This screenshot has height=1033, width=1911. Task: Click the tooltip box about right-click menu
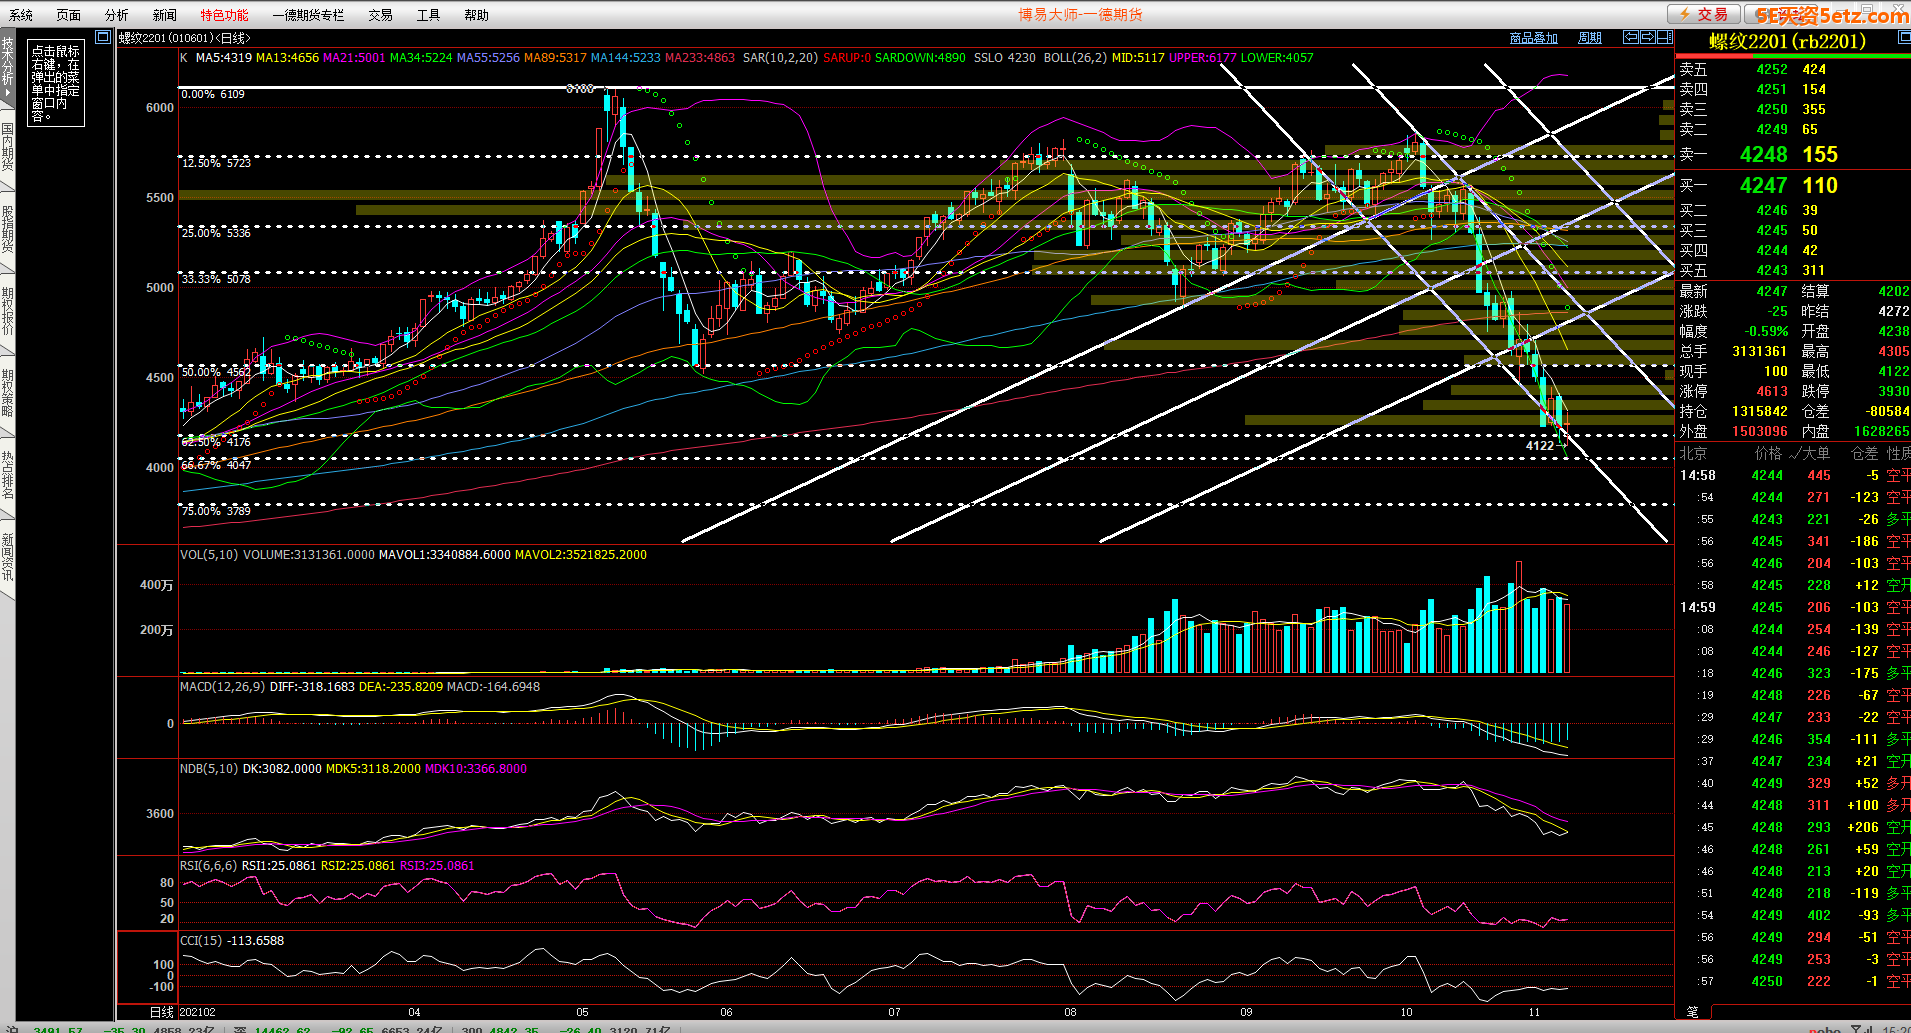[56, 84]
